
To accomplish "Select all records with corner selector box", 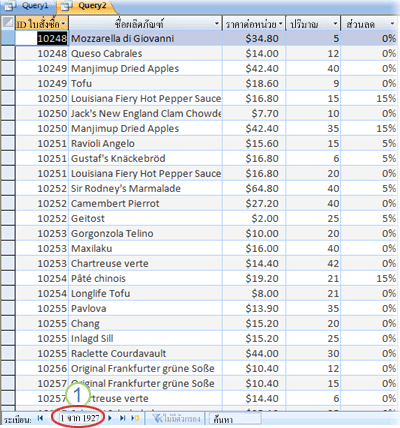I will pyautogui.click(x=8, y=23).
